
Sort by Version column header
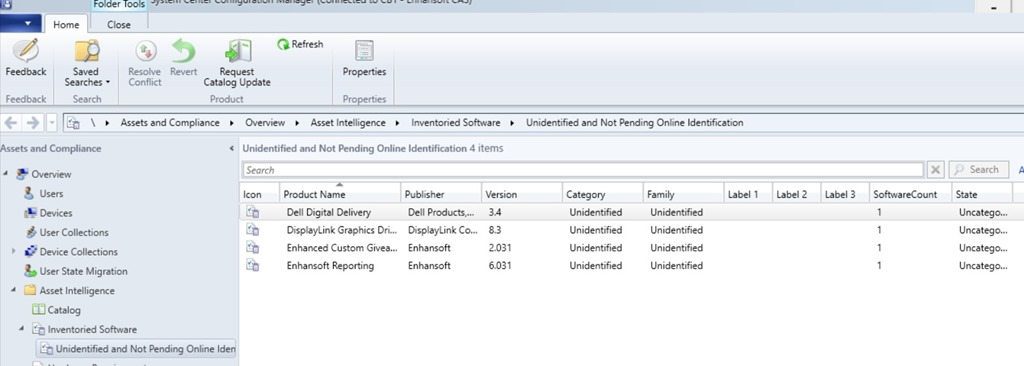click(522, 194)
